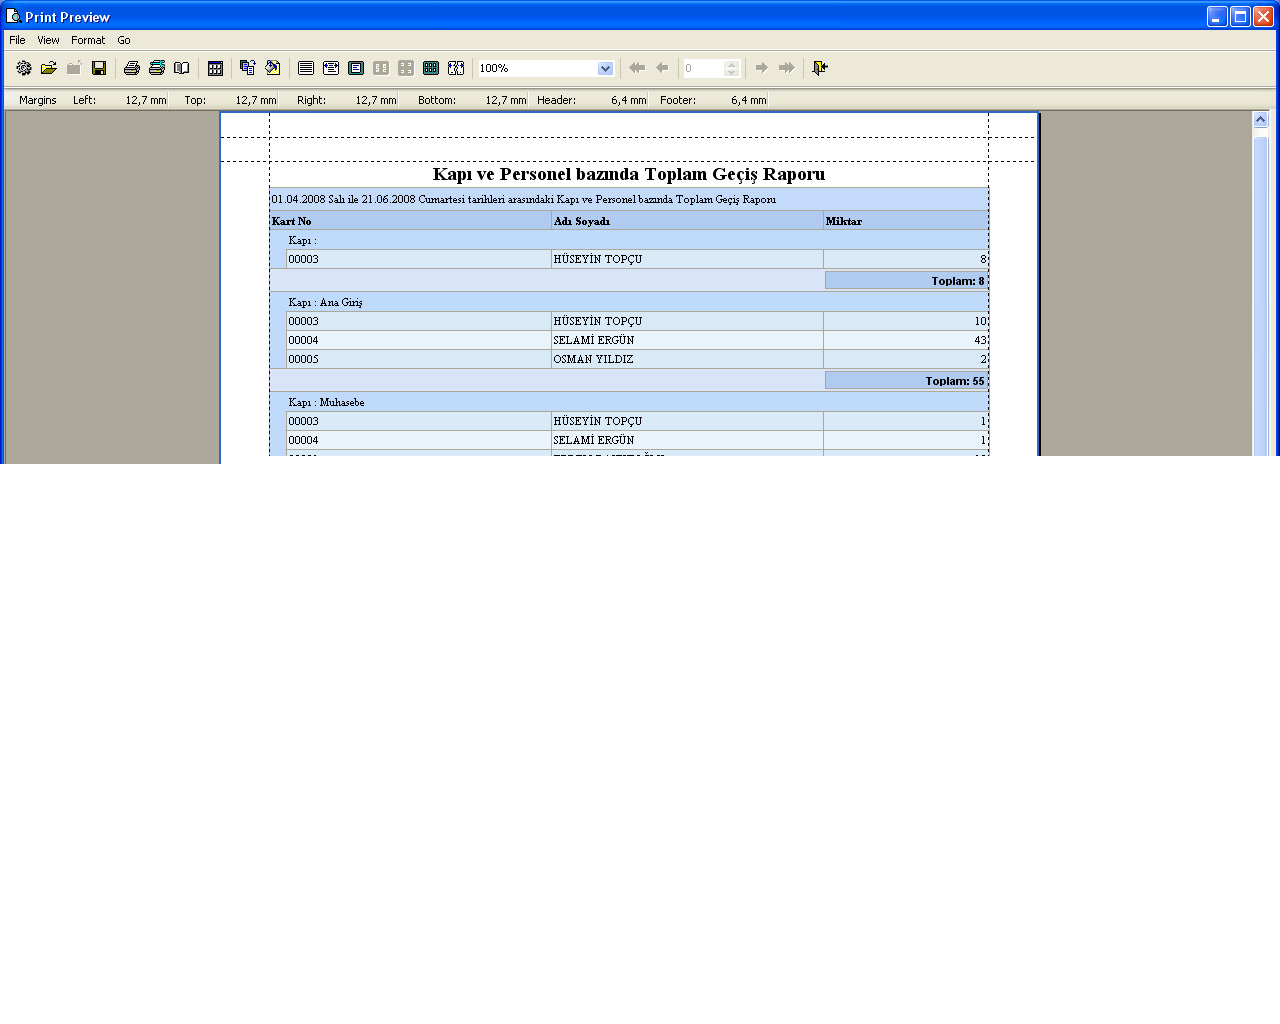Screen dimensions: 1280x1024
Task: Toggle the last page layout icon before the zoom box
Action: click(x=456, y=68)
